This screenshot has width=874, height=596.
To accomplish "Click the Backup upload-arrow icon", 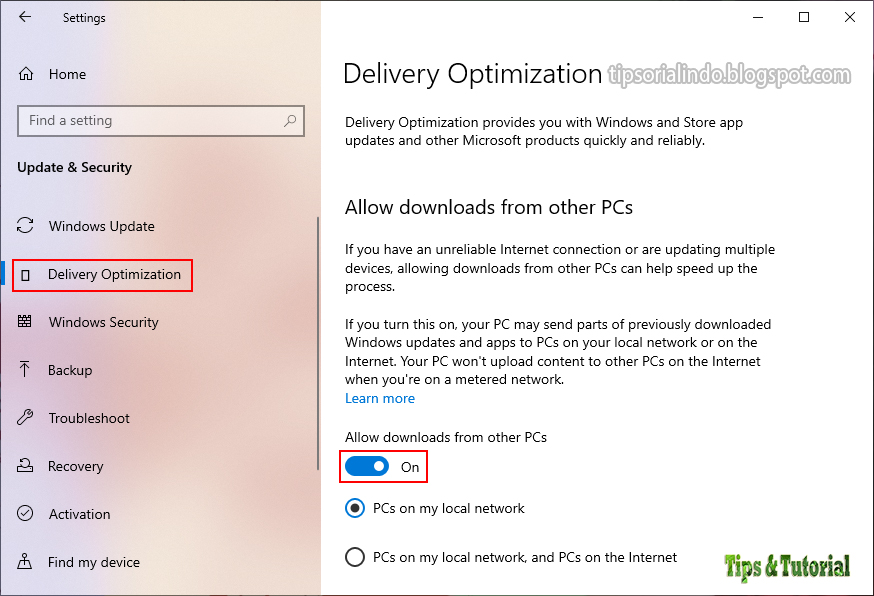I will coord(24,370).
